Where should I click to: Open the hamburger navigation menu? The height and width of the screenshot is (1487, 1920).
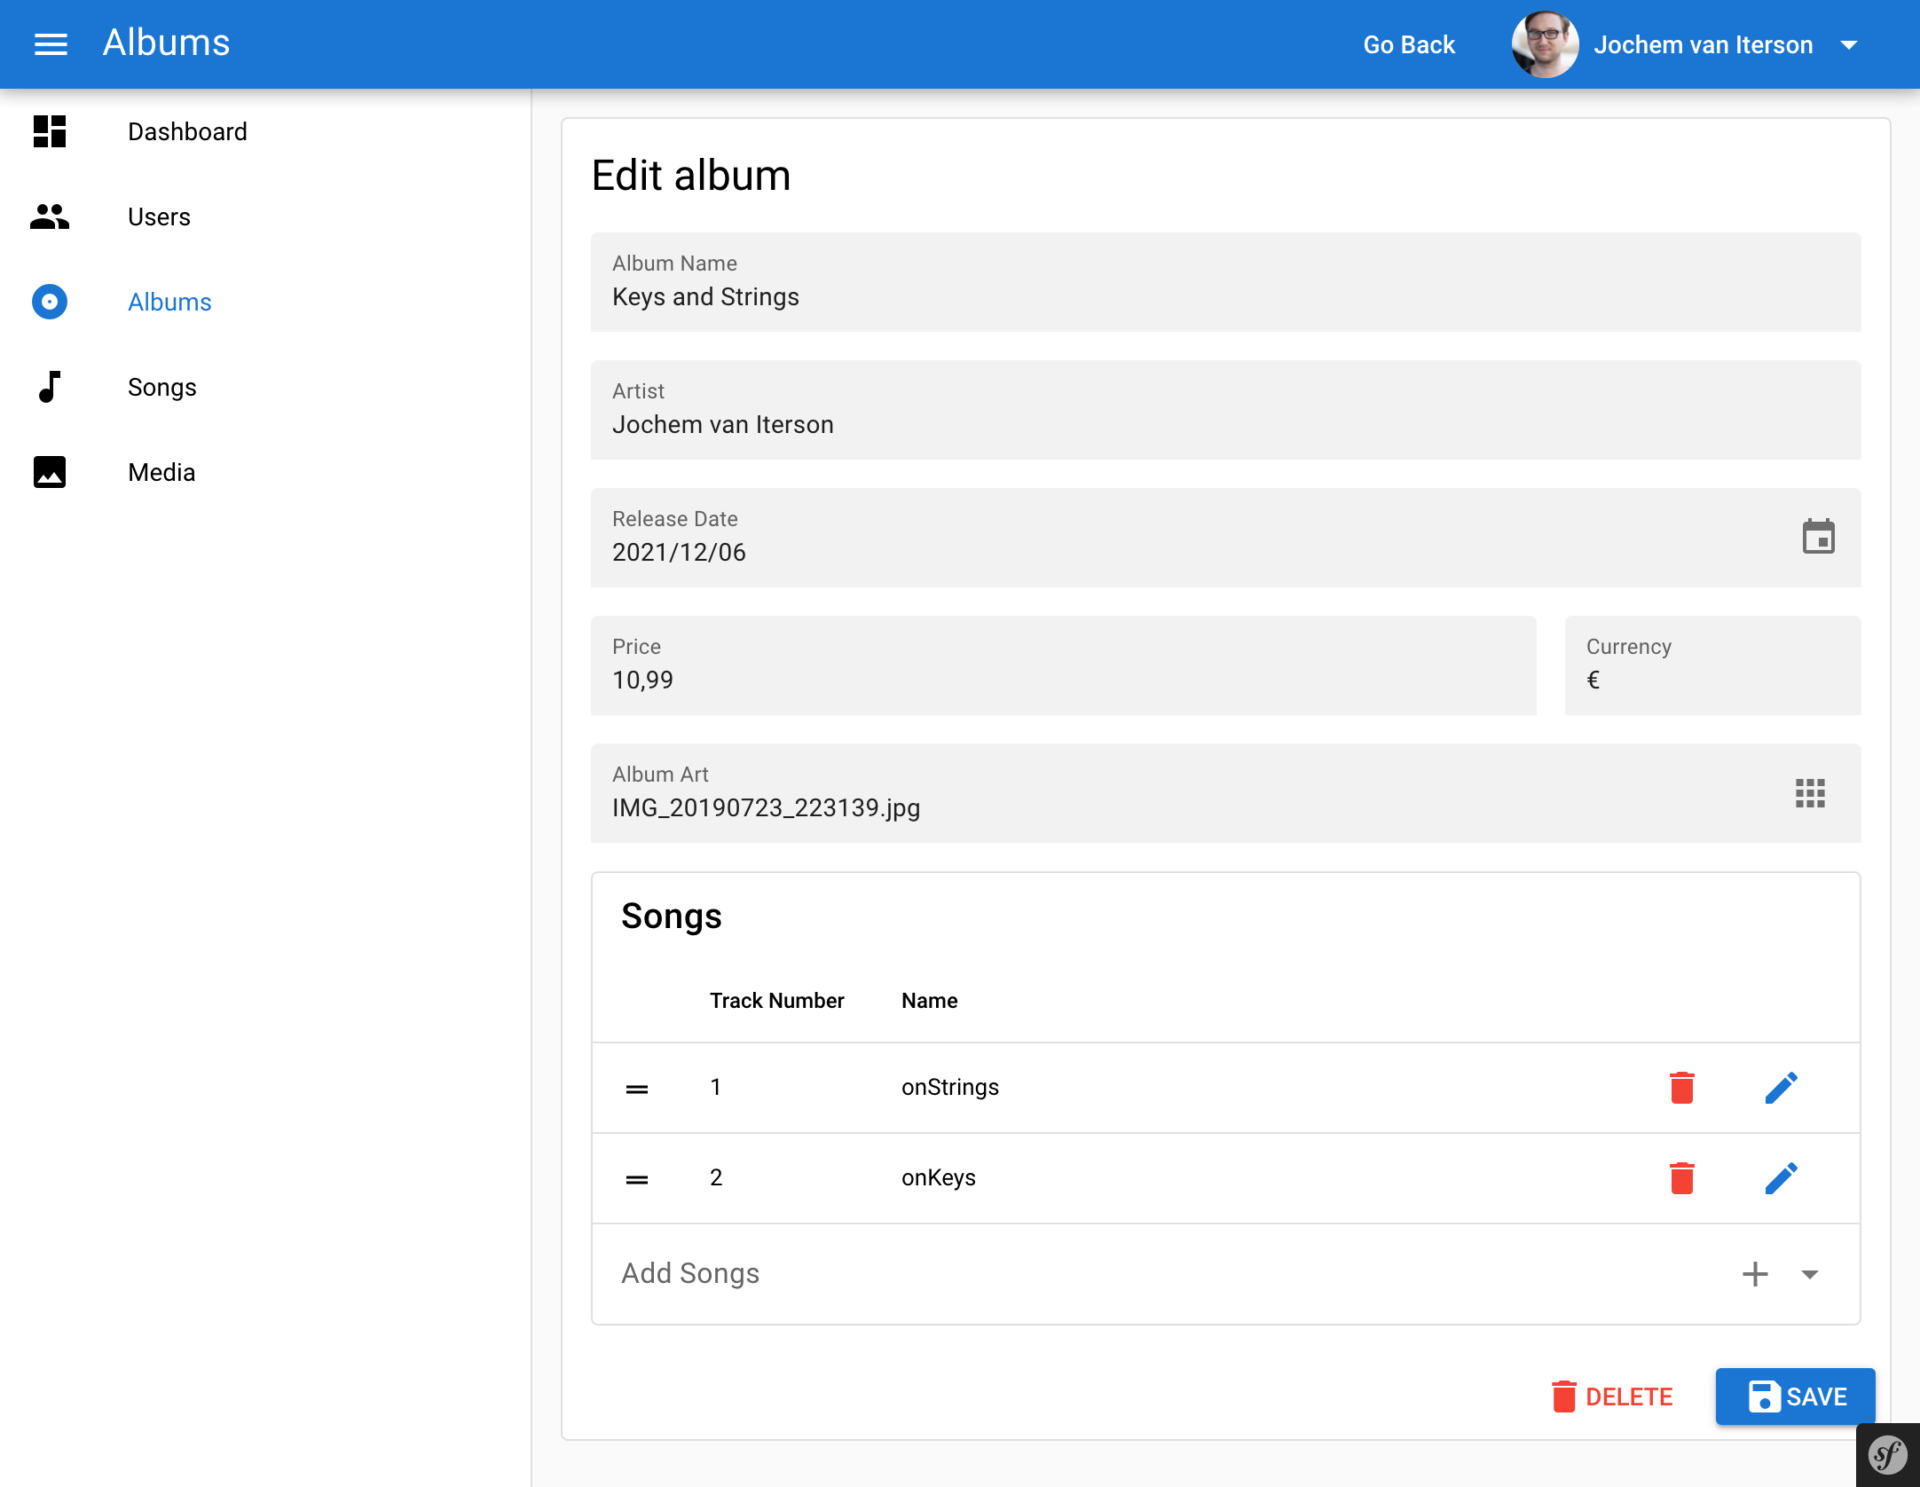[x=51, y=44]
